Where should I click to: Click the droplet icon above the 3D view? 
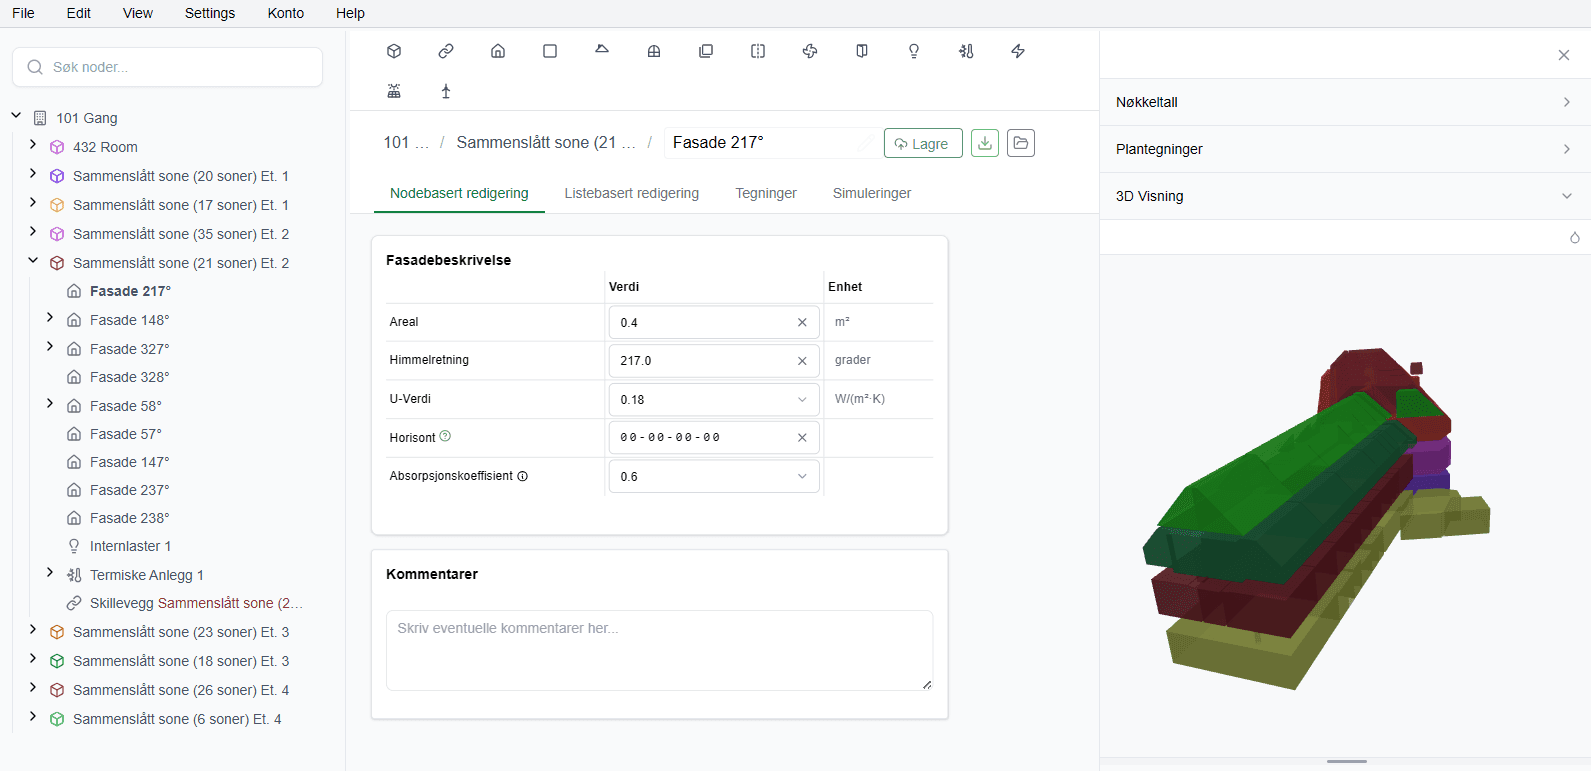pos(1575,237)
